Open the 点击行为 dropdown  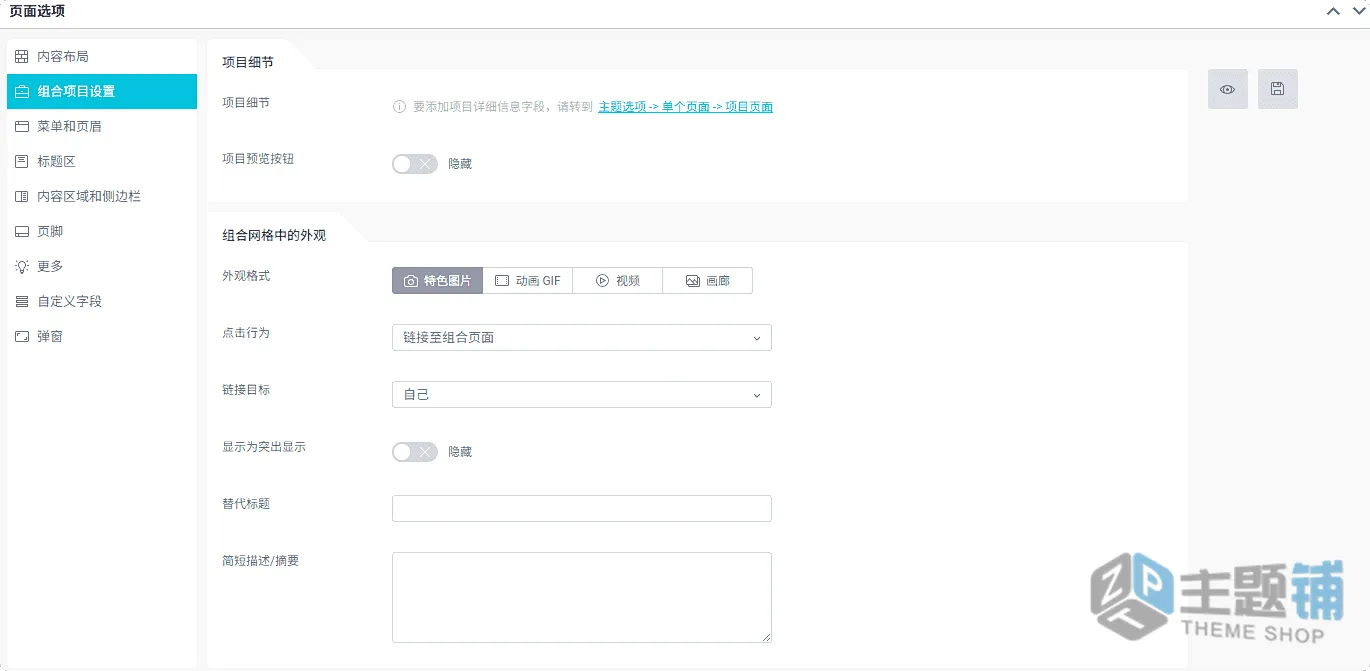coord(582,338)
